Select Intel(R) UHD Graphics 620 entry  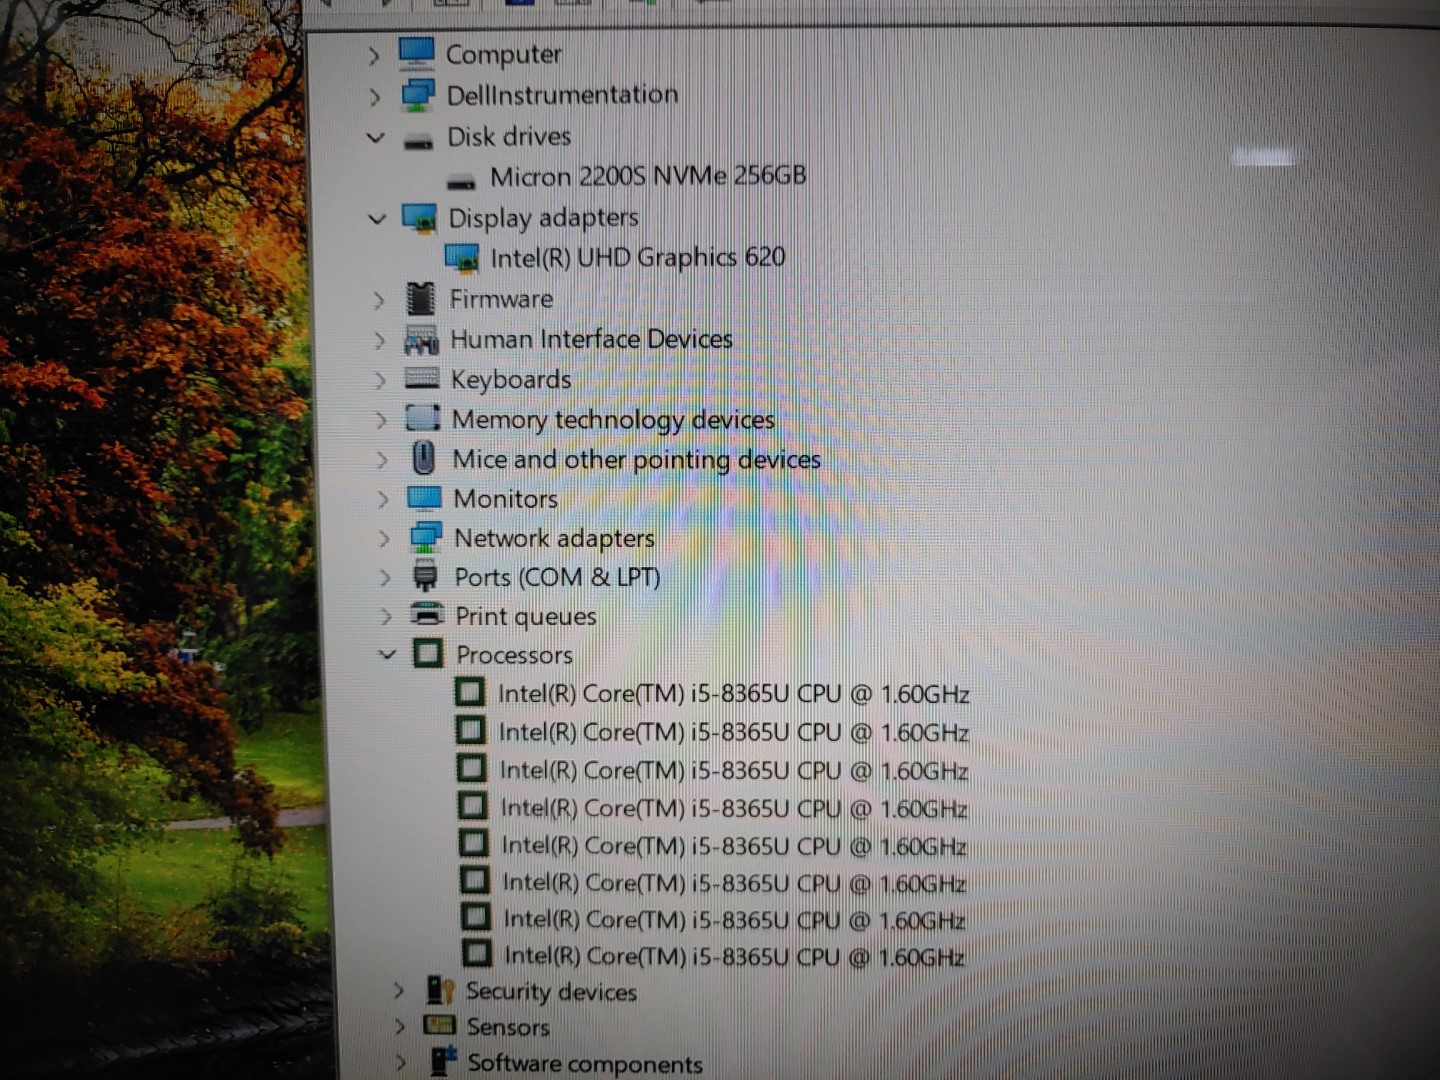click(x=637, y=257)
